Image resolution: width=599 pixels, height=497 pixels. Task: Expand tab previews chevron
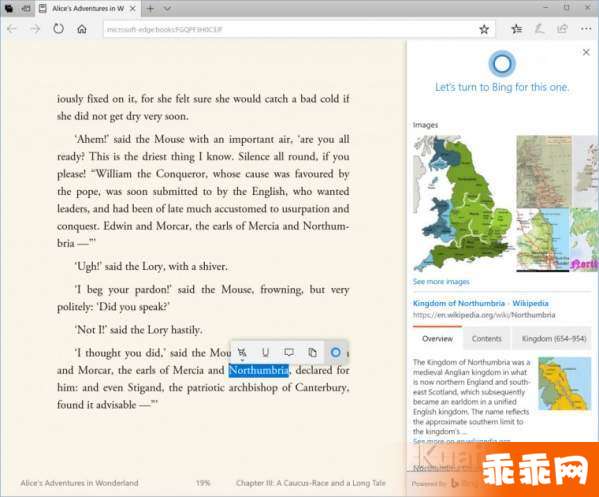167,8
